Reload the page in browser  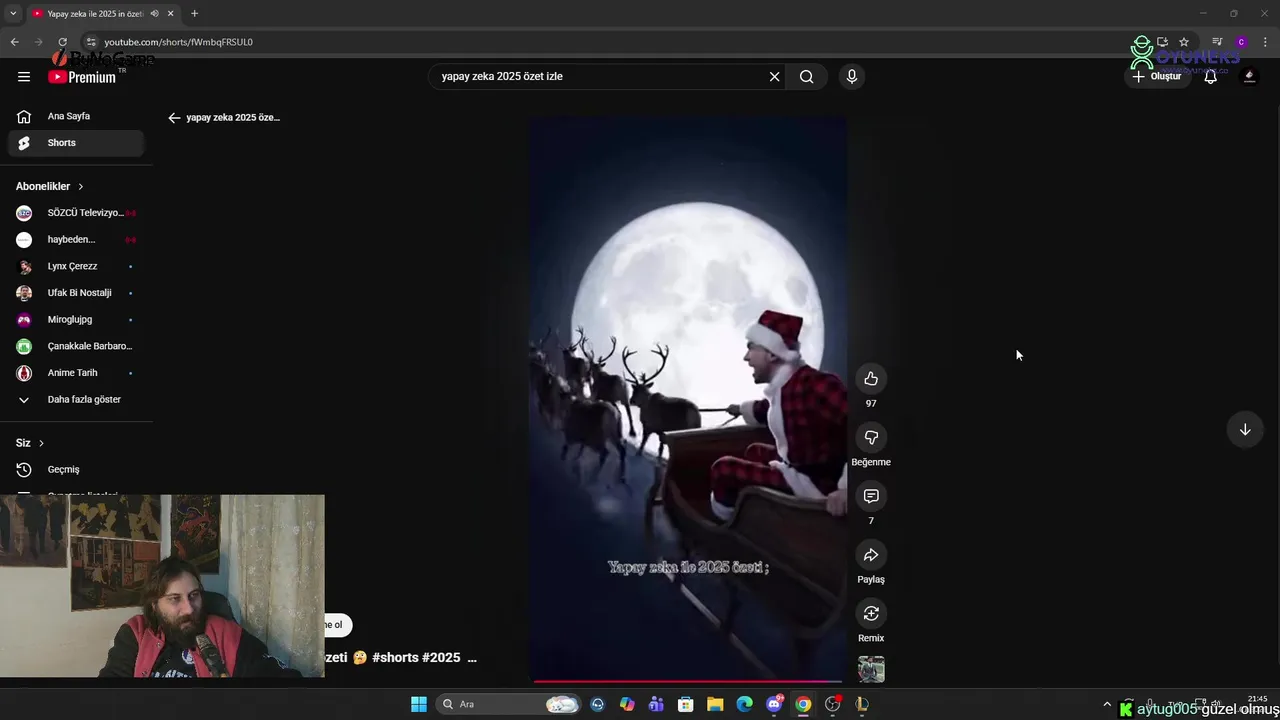tap(62, 42)
